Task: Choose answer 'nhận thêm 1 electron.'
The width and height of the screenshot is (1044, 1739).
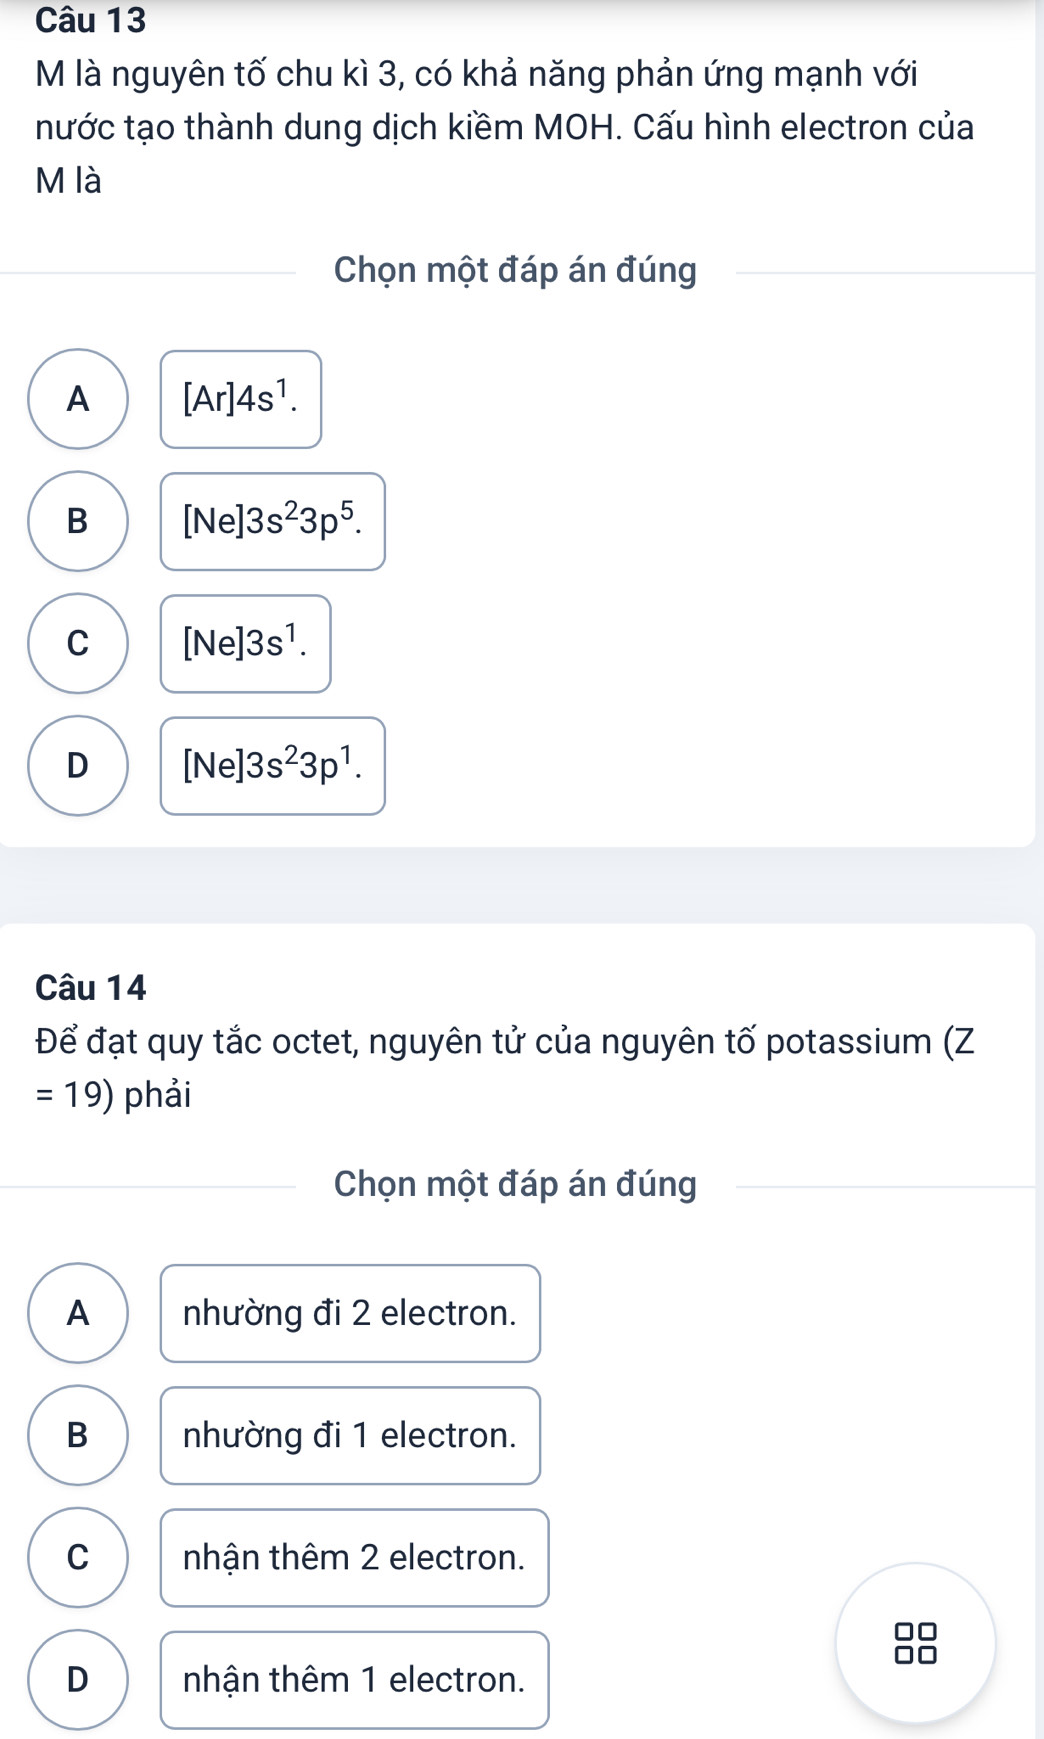Action: pos(354,1679)
